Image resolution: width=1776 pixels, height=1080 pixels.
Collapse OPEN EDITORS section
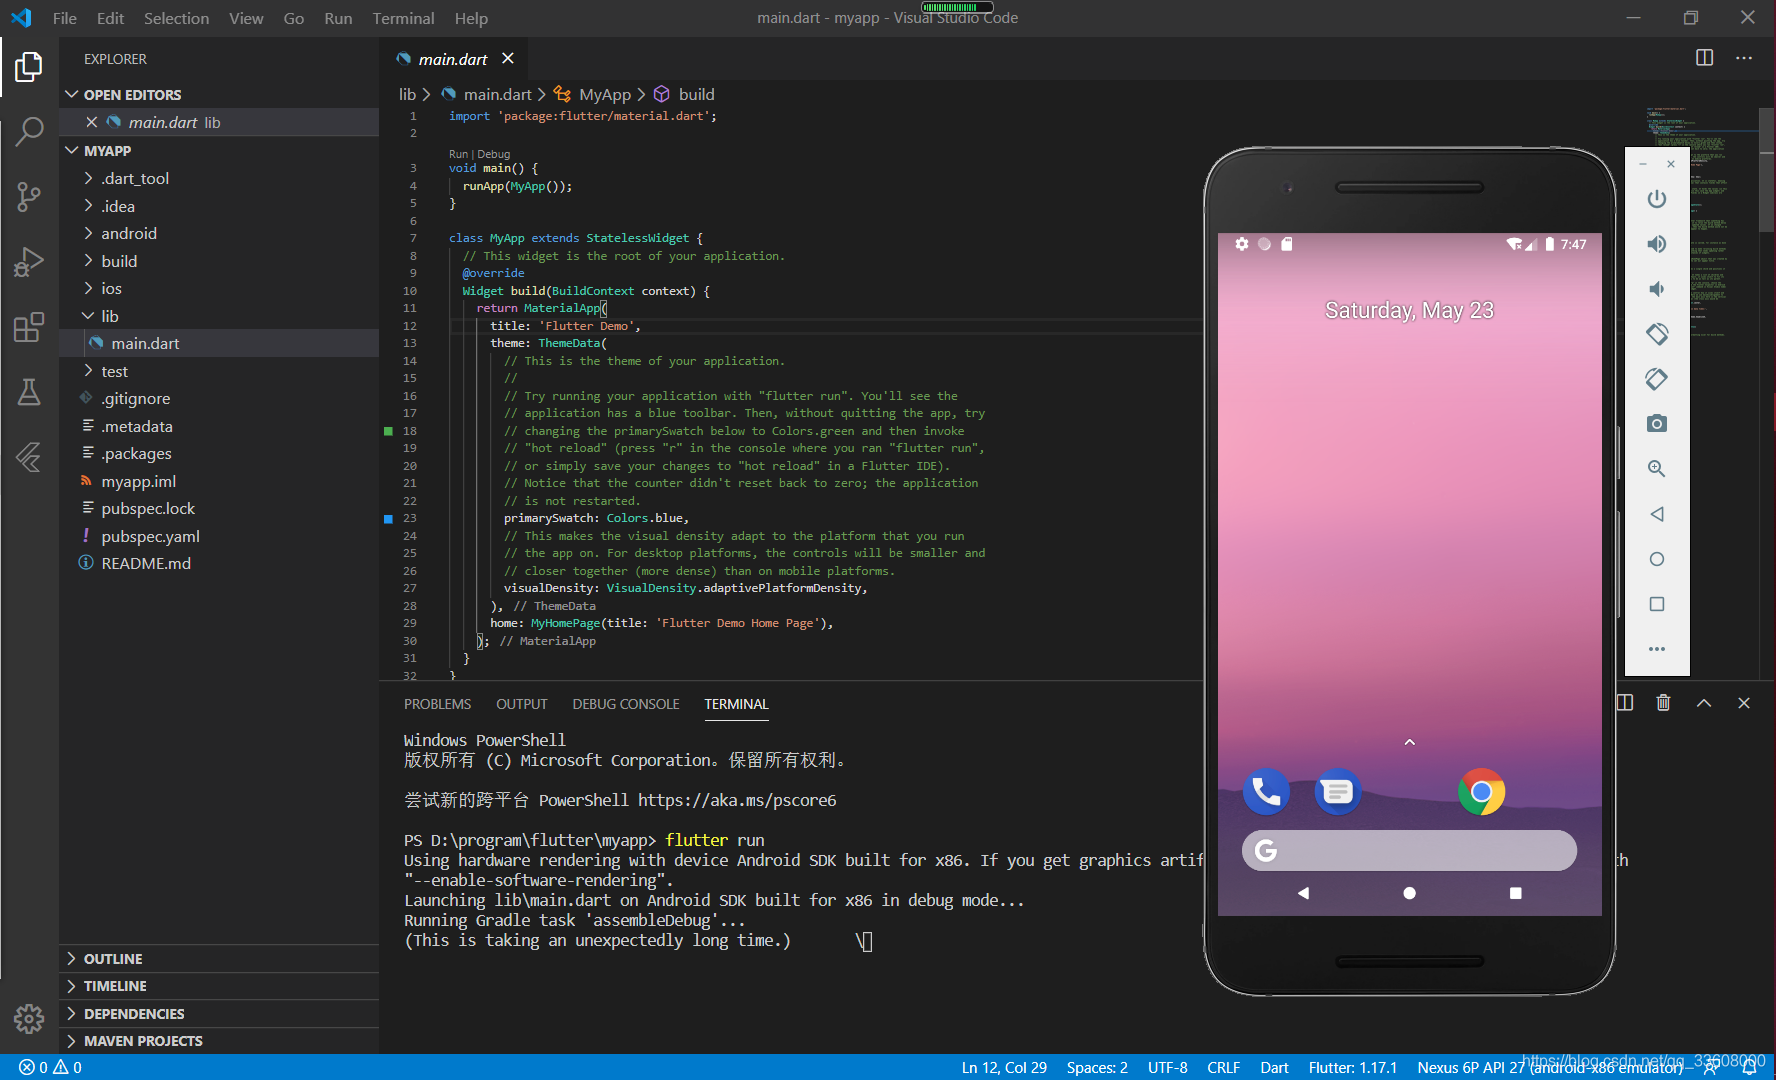[x=219, y=94]
